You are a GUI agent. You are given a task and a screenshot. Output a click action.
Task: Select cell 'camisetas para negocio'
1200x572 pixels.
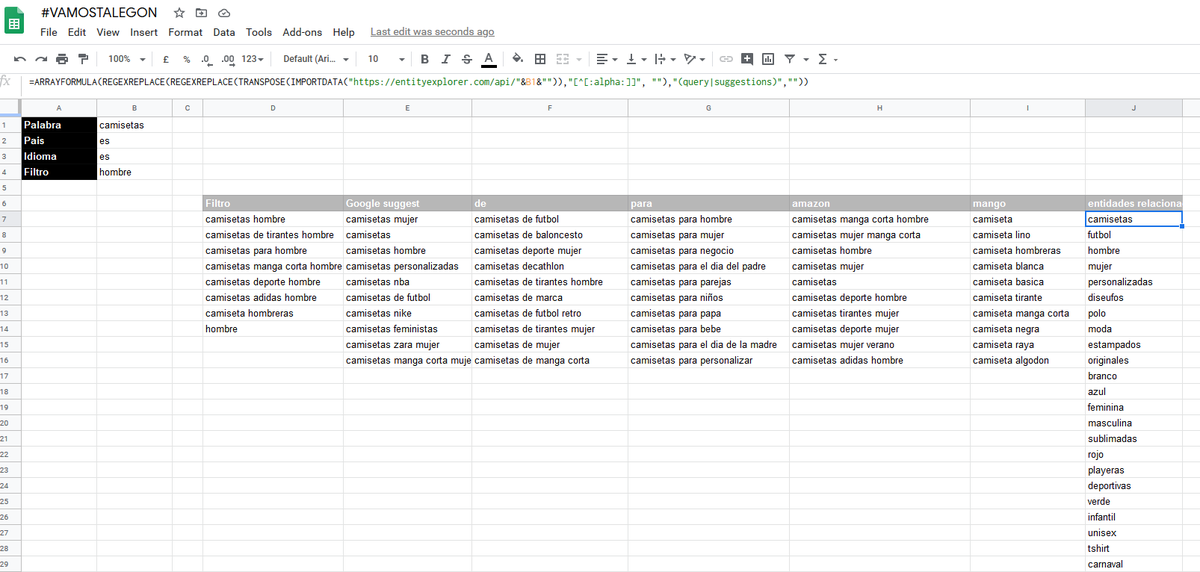click(708, 250)
